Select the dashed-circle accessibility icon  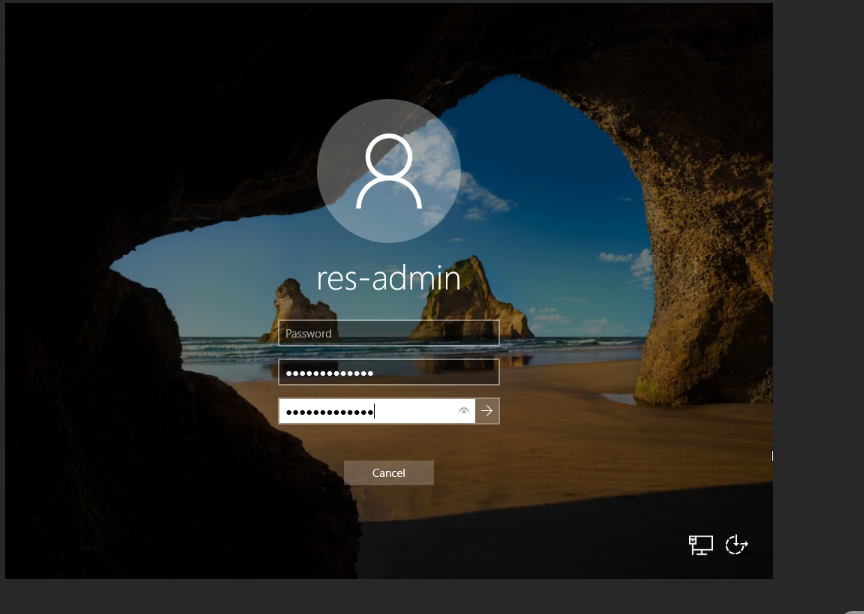pyautogui.click(x=737, y=545)
